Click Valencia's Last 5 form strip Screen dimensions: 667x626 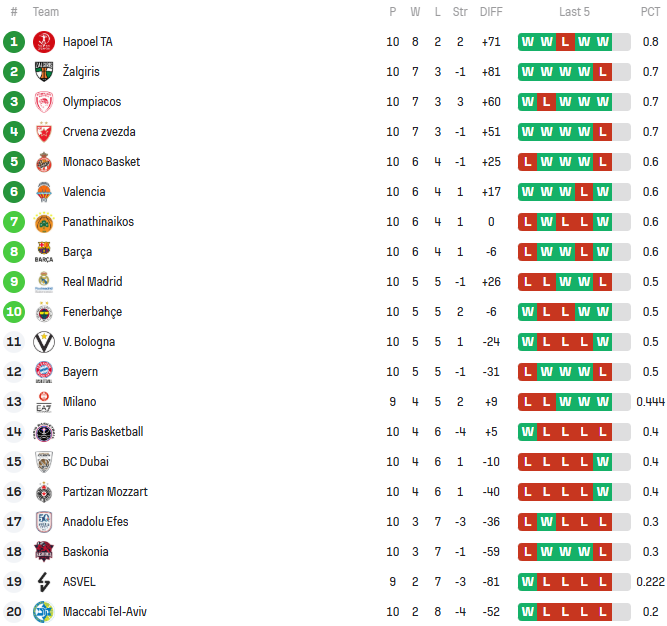pos(574,192)
